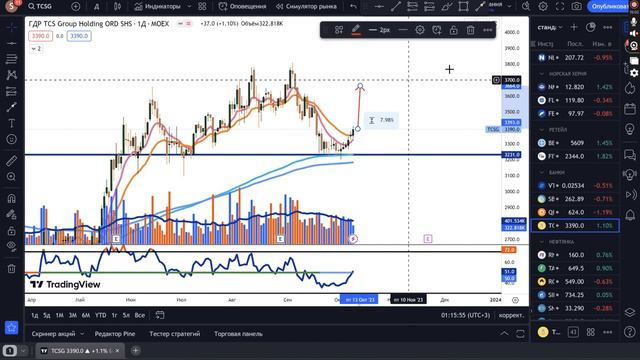The image size is (640, 360).
Task: Remove drawings with left sidebar trash icon
Action: [x=11, y=269]
